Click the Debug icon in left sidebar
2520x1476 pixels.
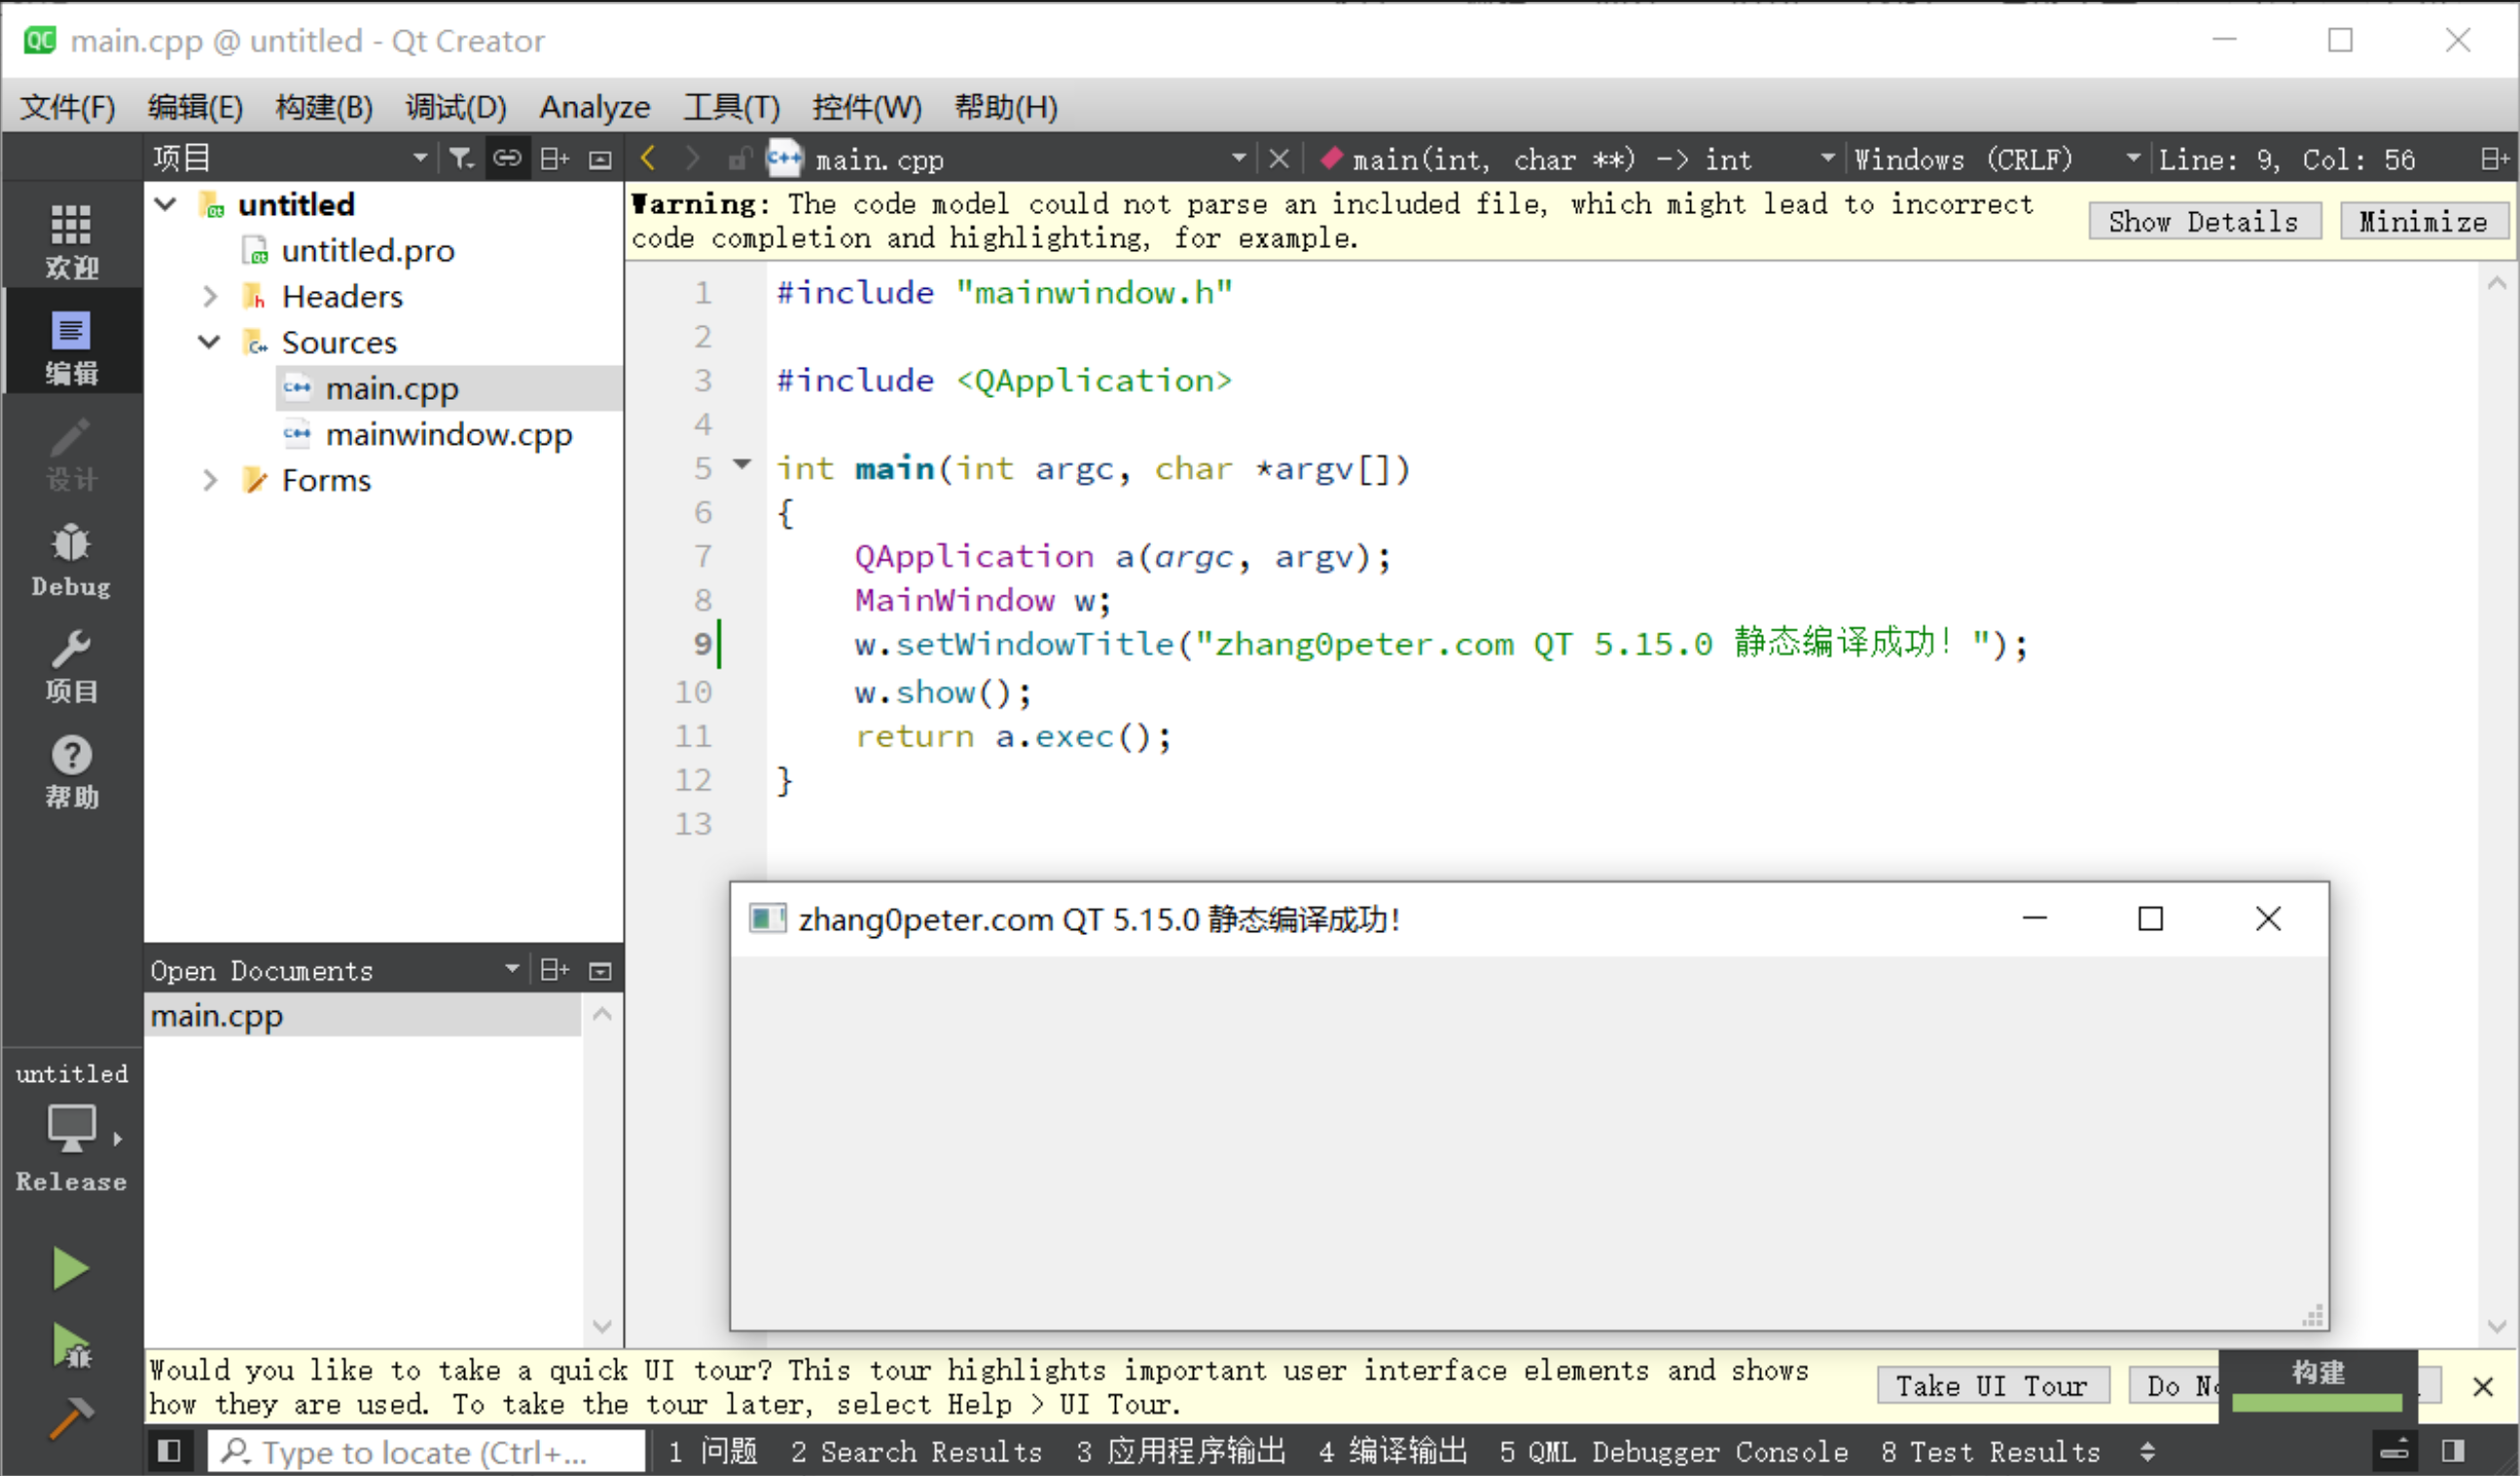click(x=70, y=545)
